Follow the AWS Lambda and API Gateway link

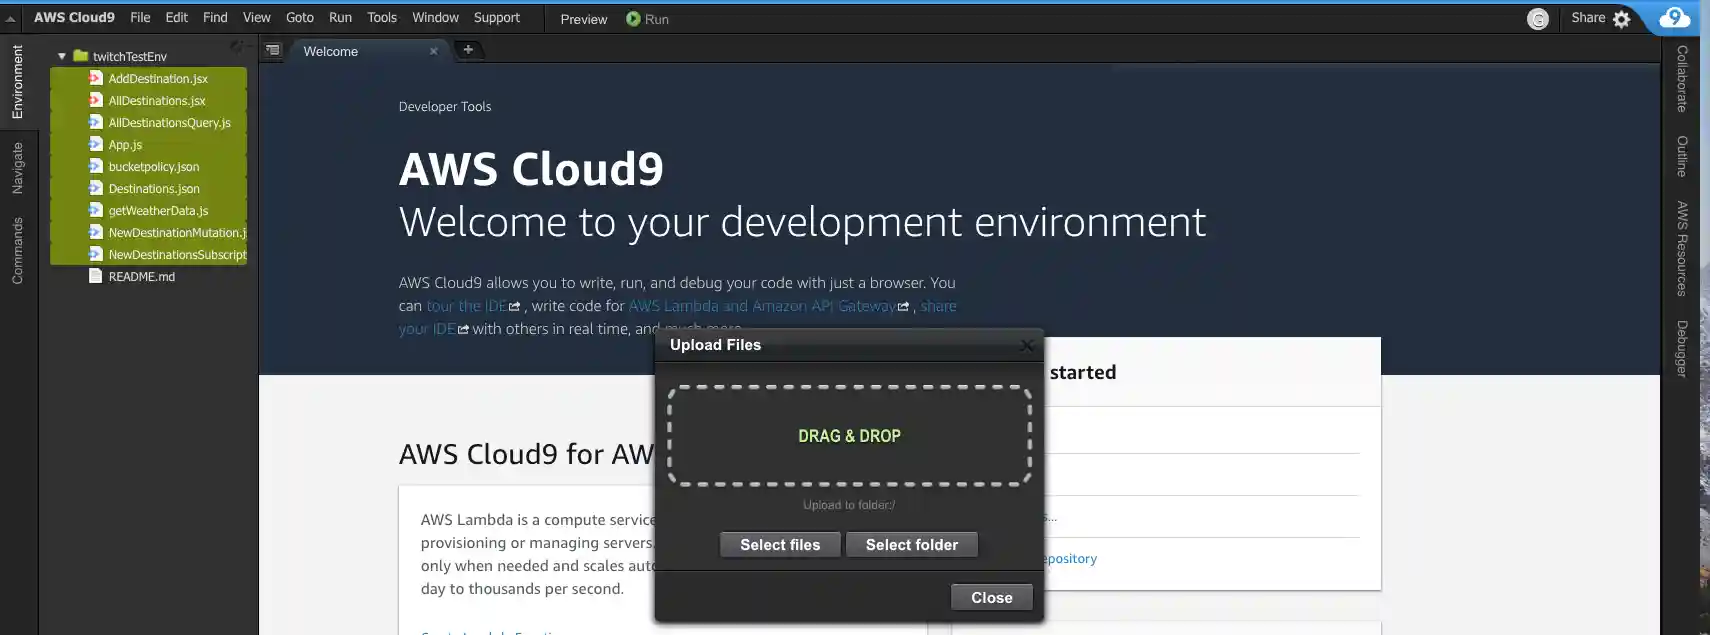(x=762, y=306)
